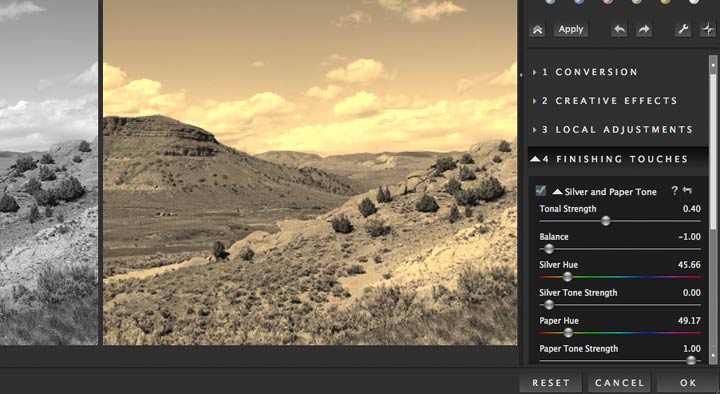Collapse the 4 Finishing Touches section
Screen dimensions: 720x394
point(618,159)
